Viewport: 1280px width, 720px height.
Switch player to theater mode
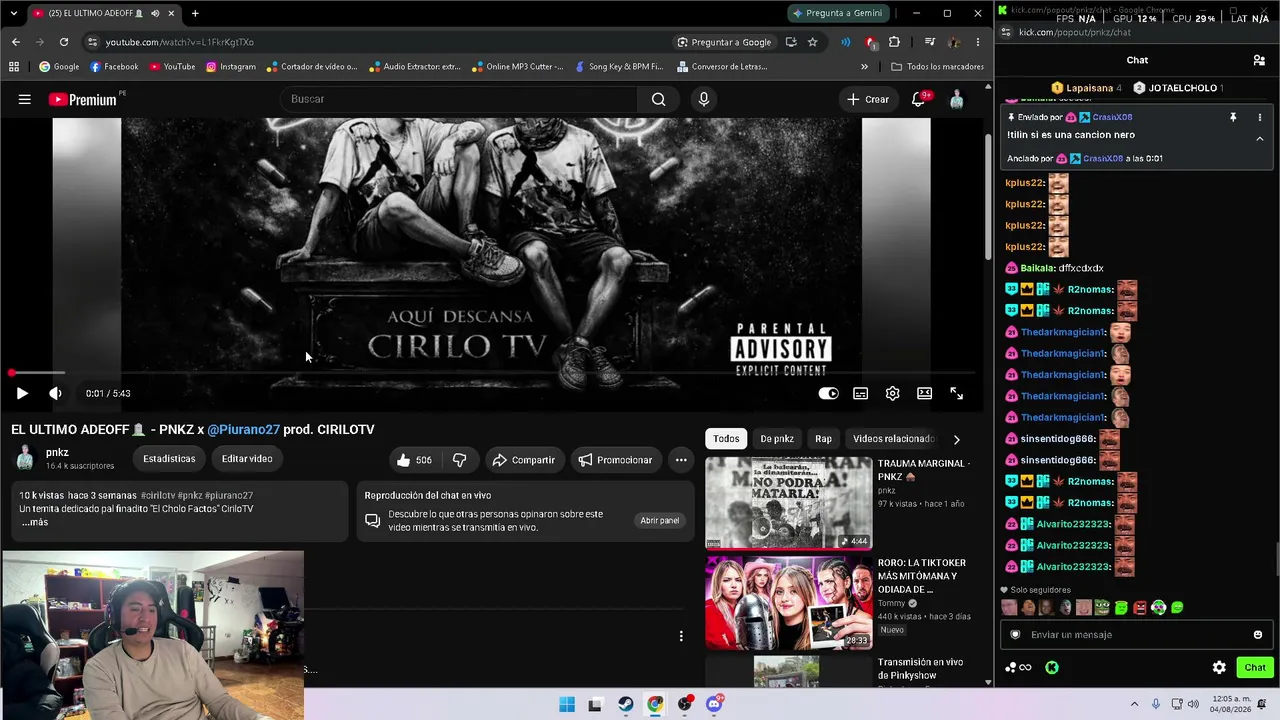click(x=925, y=394)
